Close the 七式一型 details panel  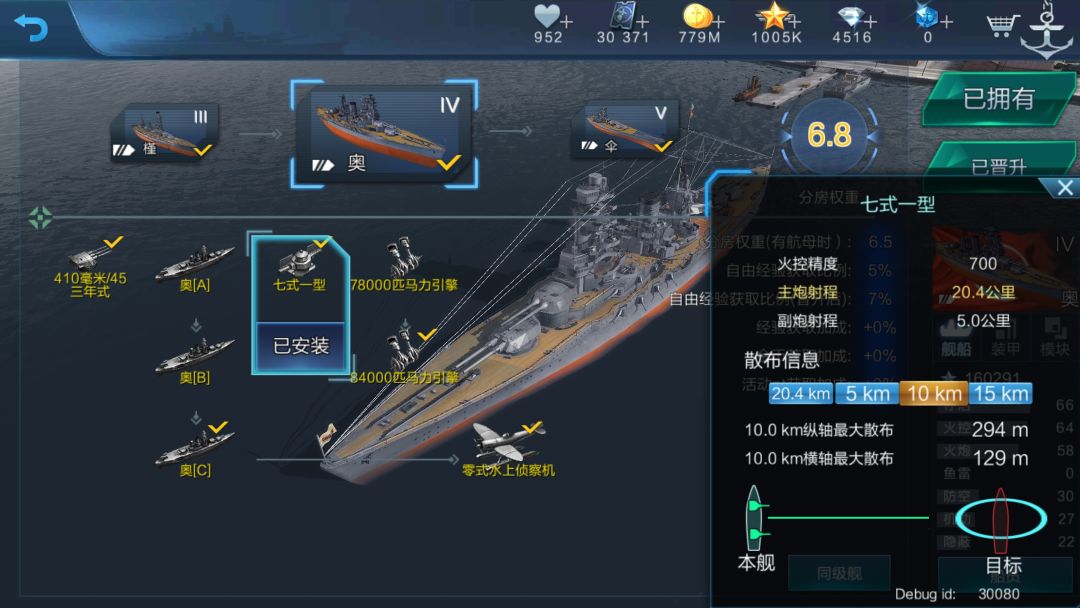click(1064, 187)
